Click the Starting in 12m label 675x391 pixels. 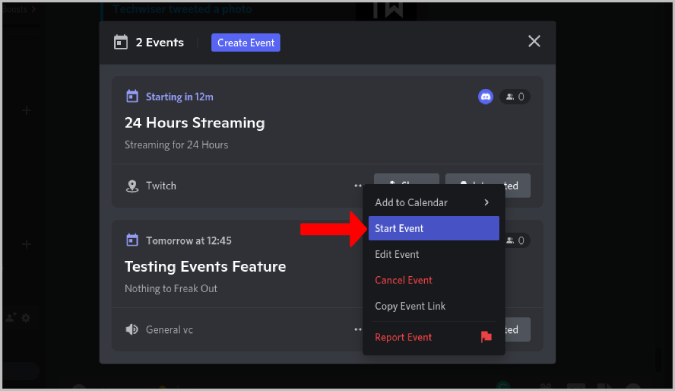(x=180, y=97)
